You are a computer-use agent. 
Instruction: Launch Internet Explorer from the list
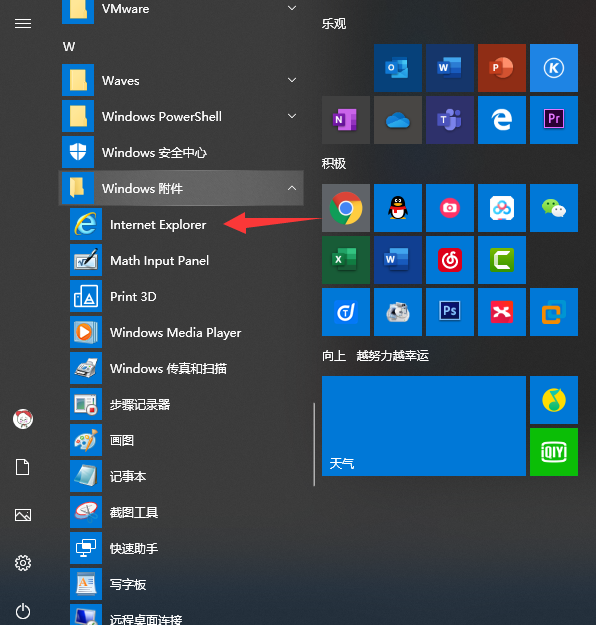click(185, 224)
